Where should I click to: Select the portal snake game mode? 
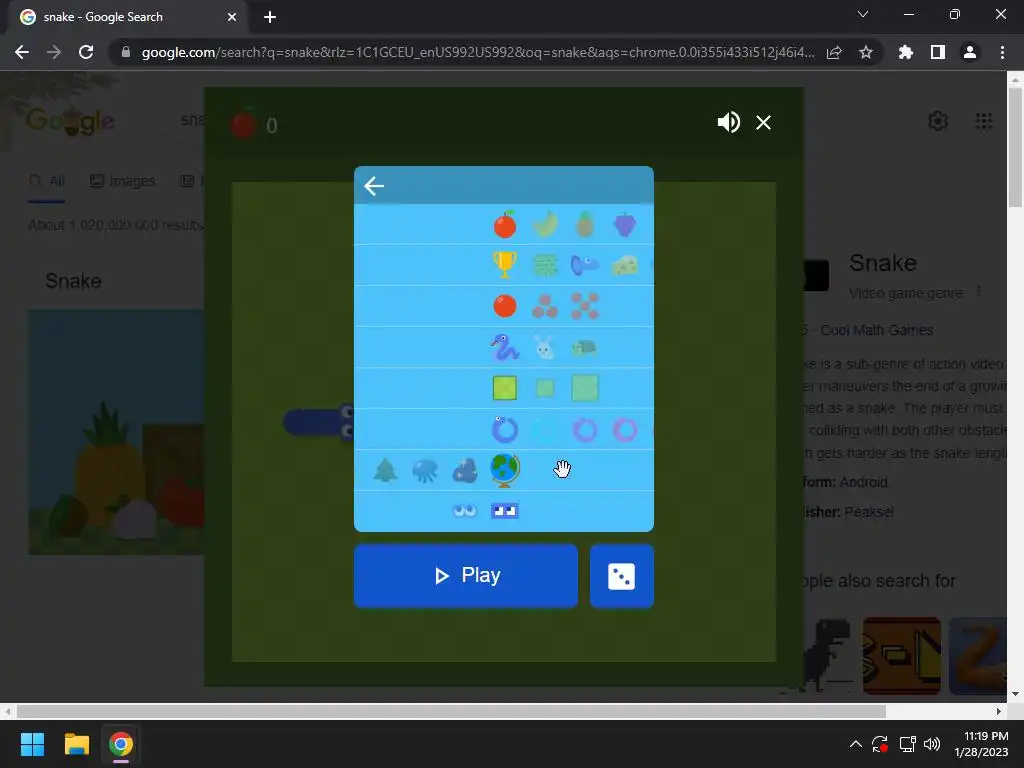(x=585, y=265)
